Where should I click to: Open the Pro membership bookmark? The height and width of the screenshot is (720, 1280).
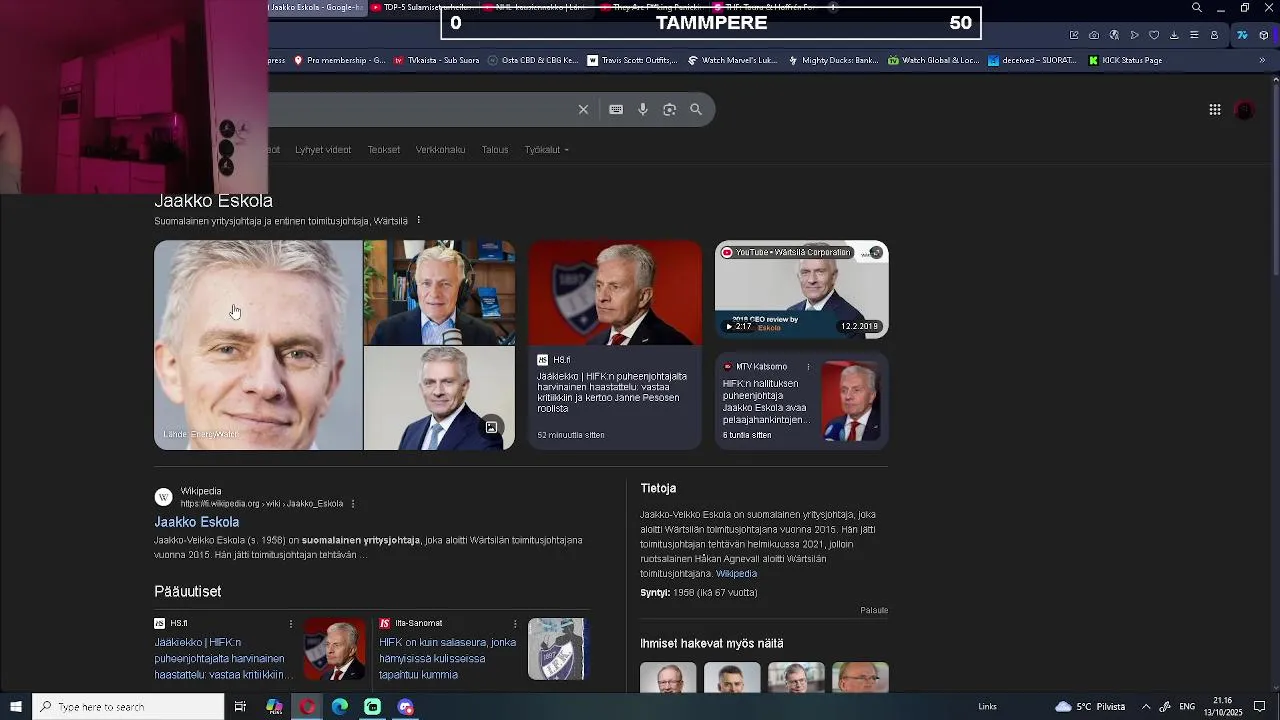point(339,60)
